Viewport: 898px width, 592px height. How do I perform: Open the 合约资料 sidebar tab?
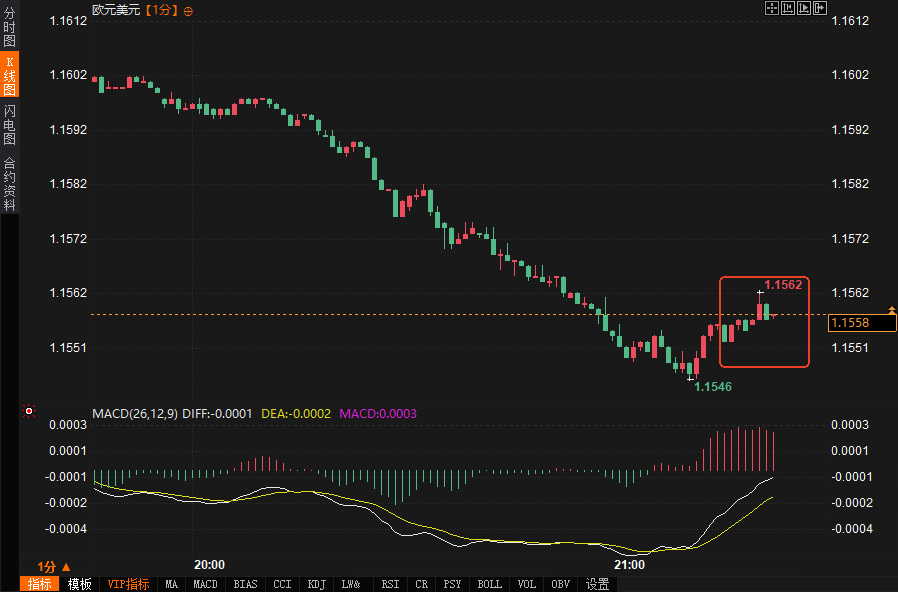(x=10, y=183)
